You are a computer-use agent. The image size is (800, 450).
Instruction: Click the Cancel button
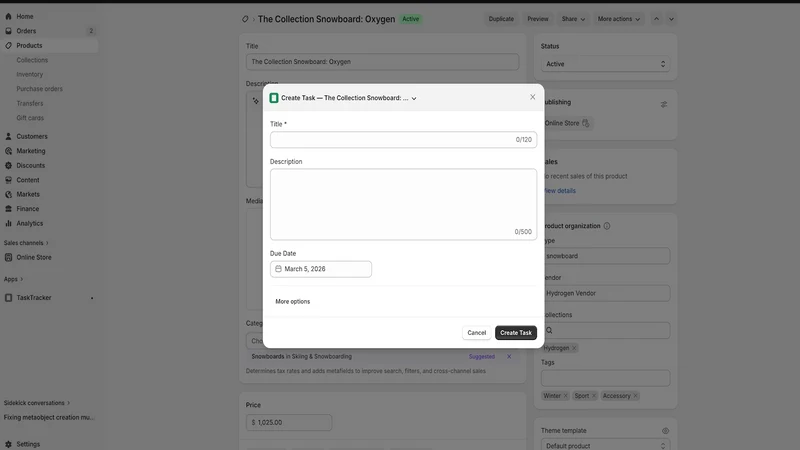coord(477,333)
